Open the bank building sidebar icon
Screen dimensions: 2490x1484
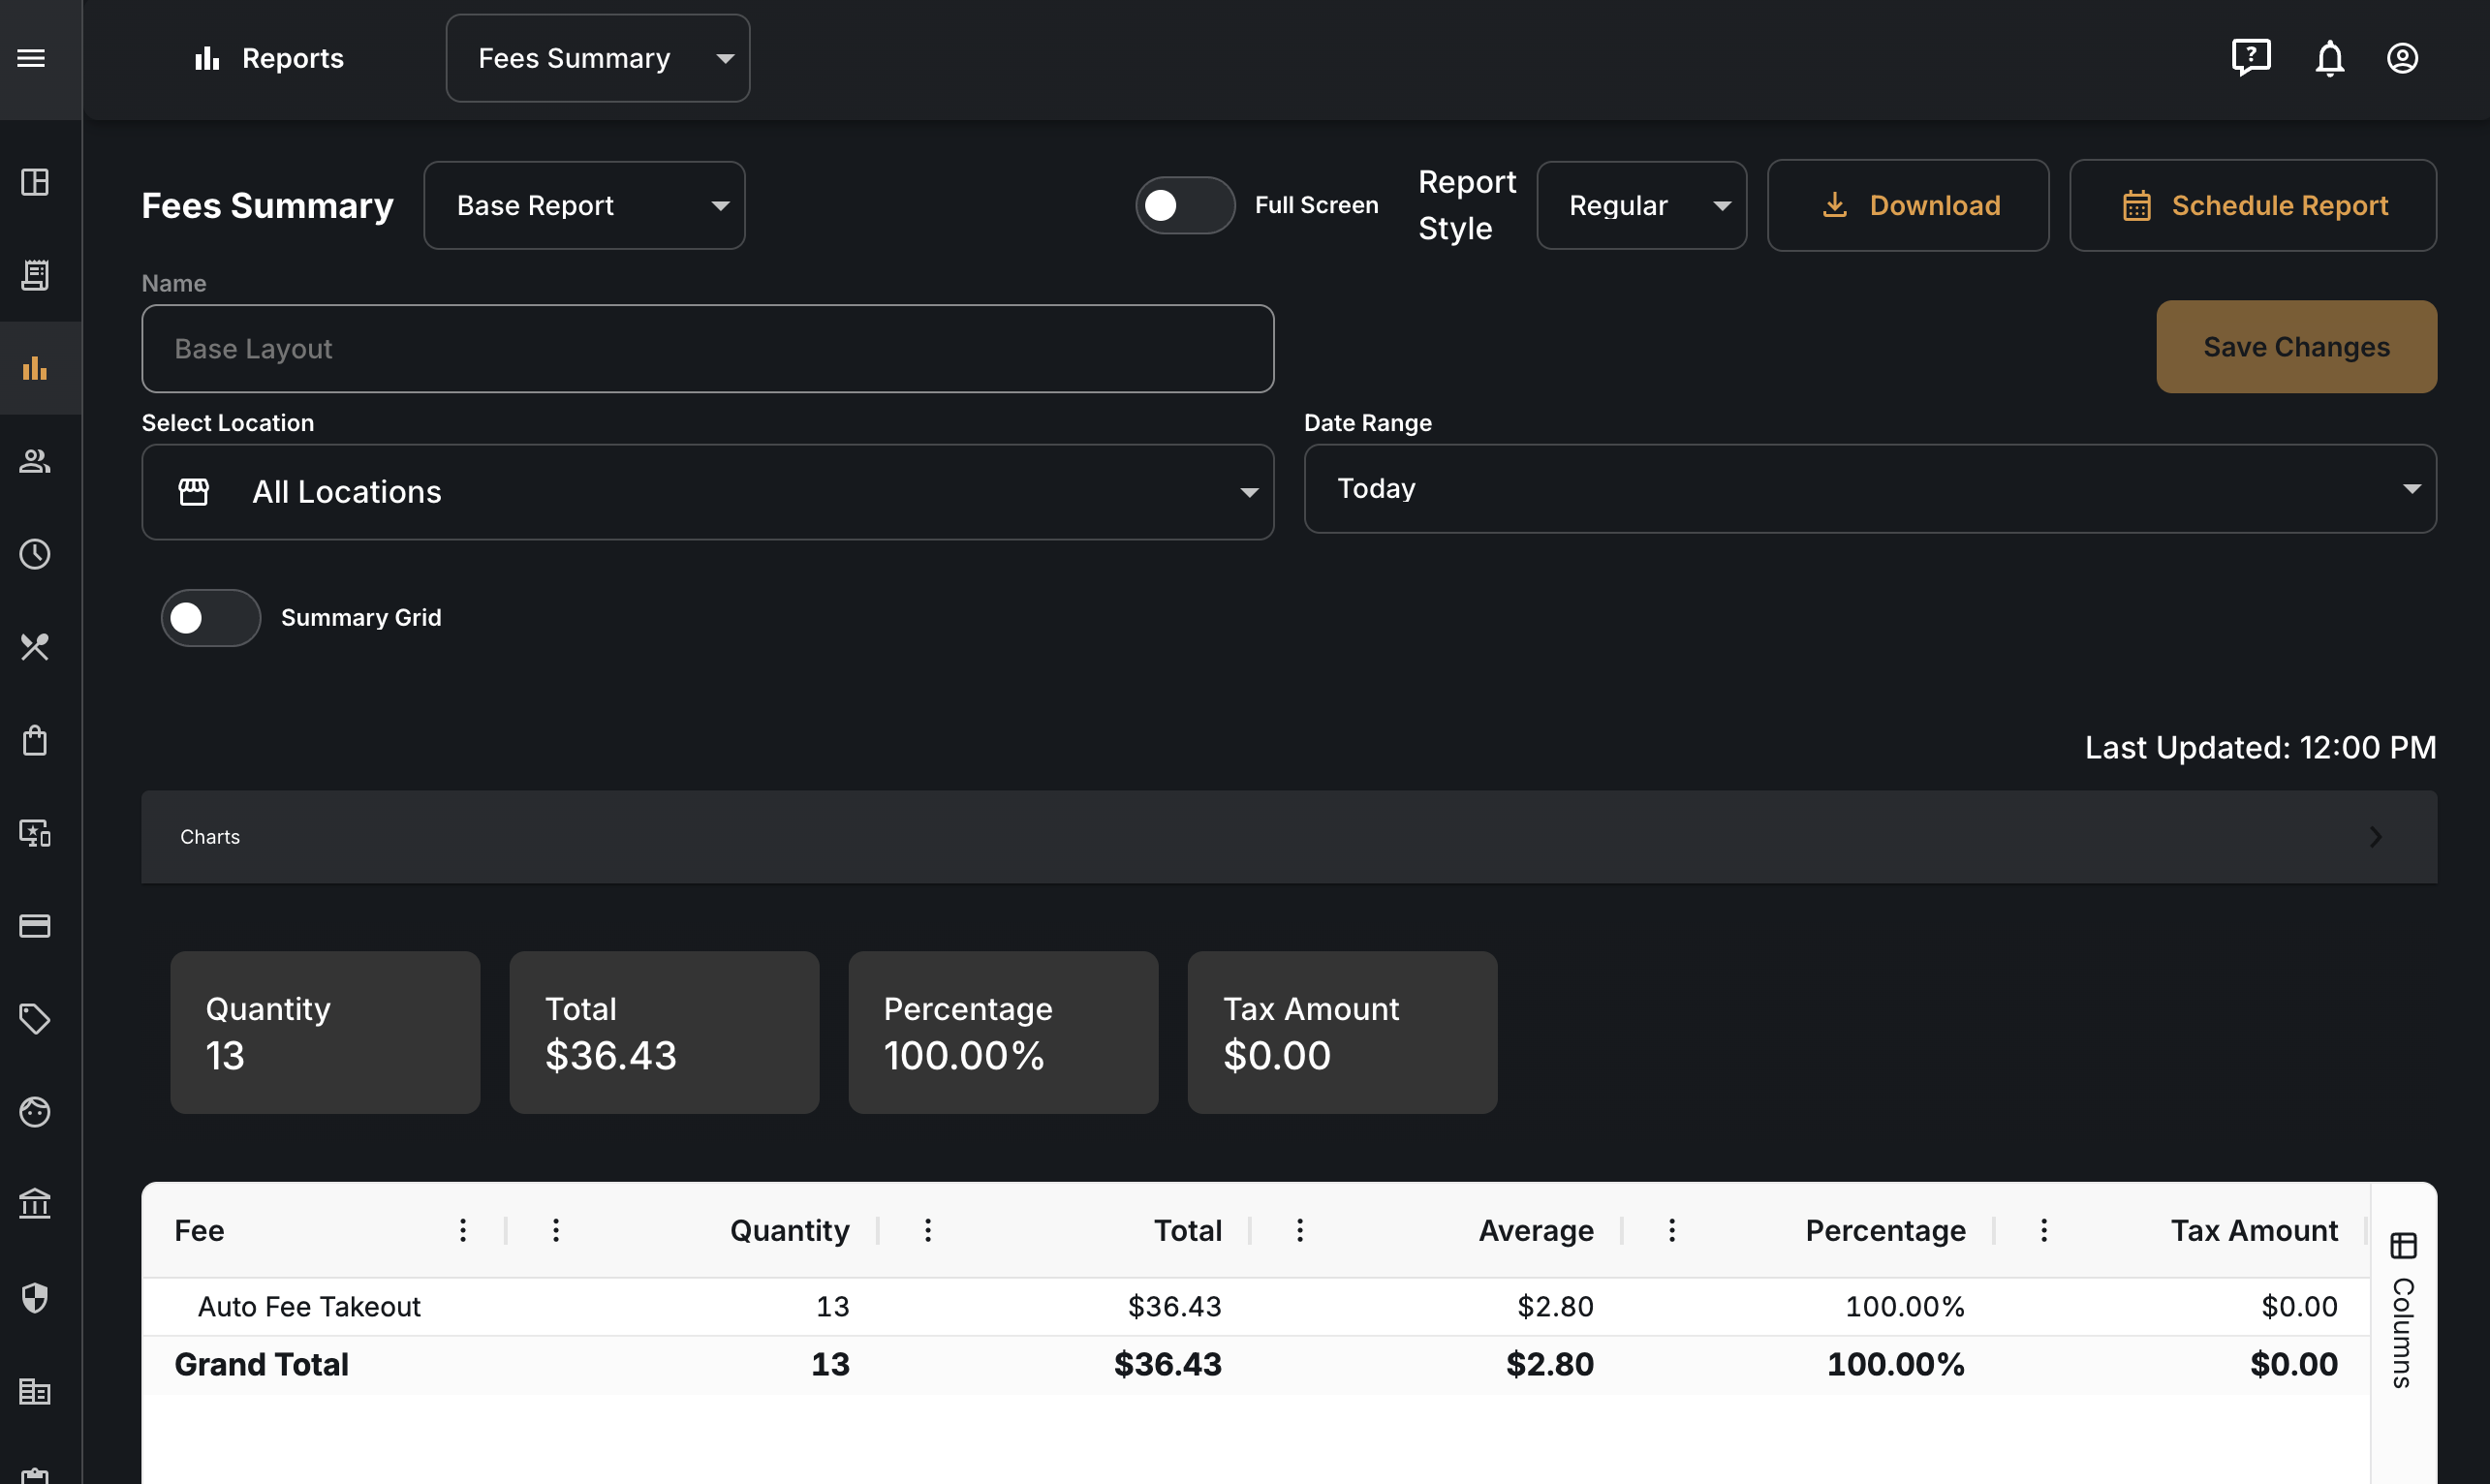(x=35, y=1204)
